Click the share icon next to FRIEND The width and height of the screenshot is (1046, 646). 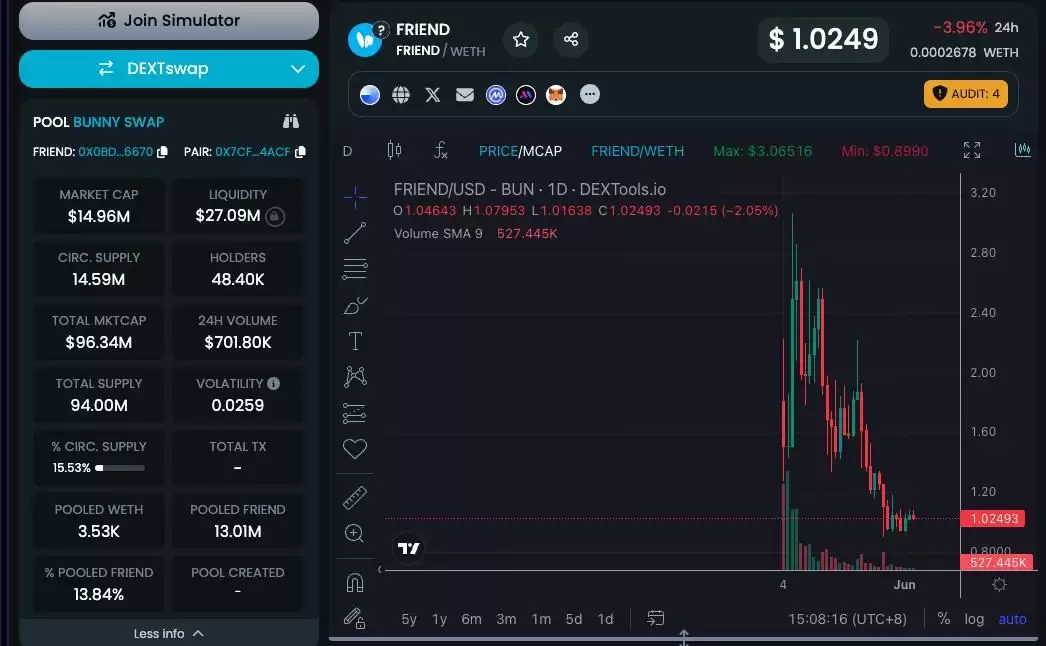click(x=571, y=38)
